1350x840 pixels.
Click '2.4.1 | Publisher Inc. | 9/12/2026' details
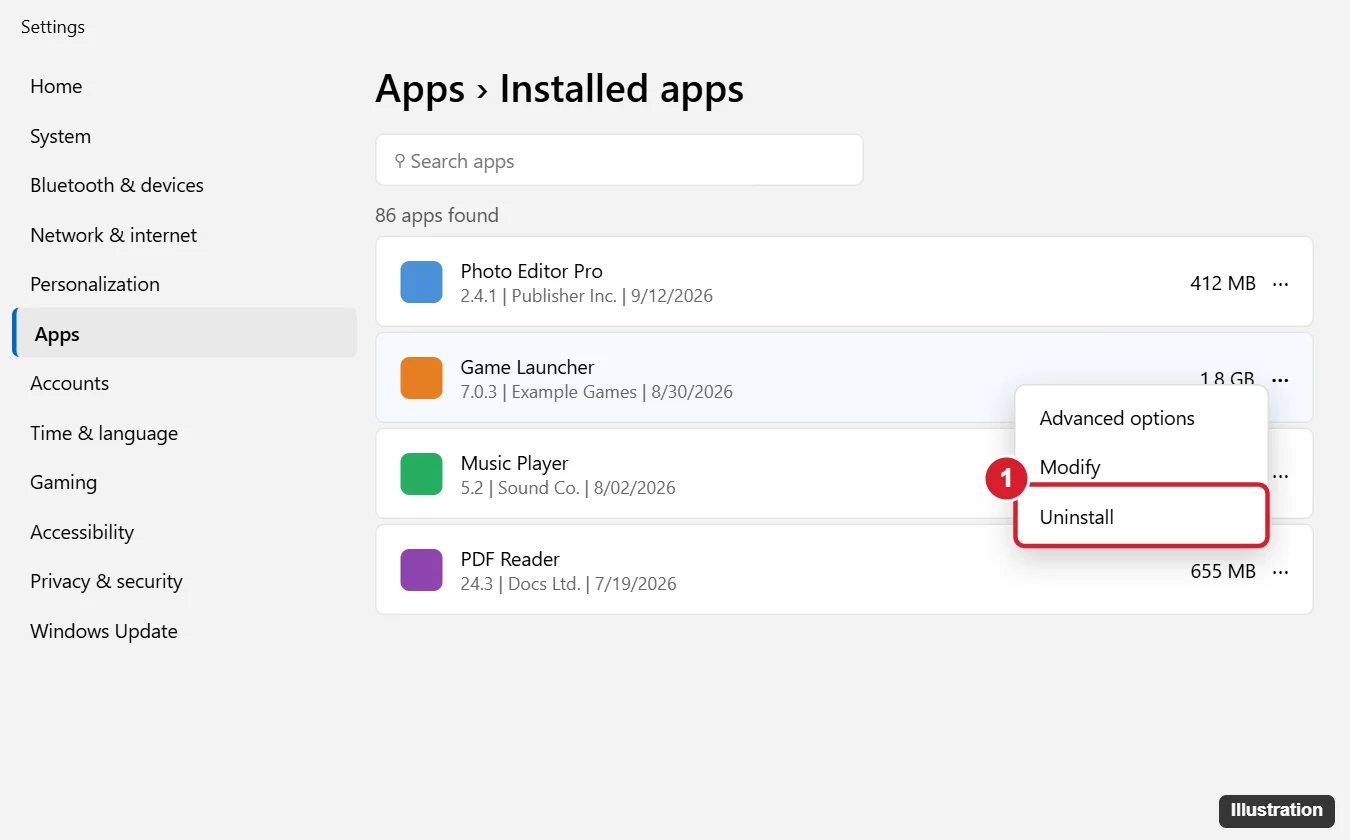(x=586, y=296)
